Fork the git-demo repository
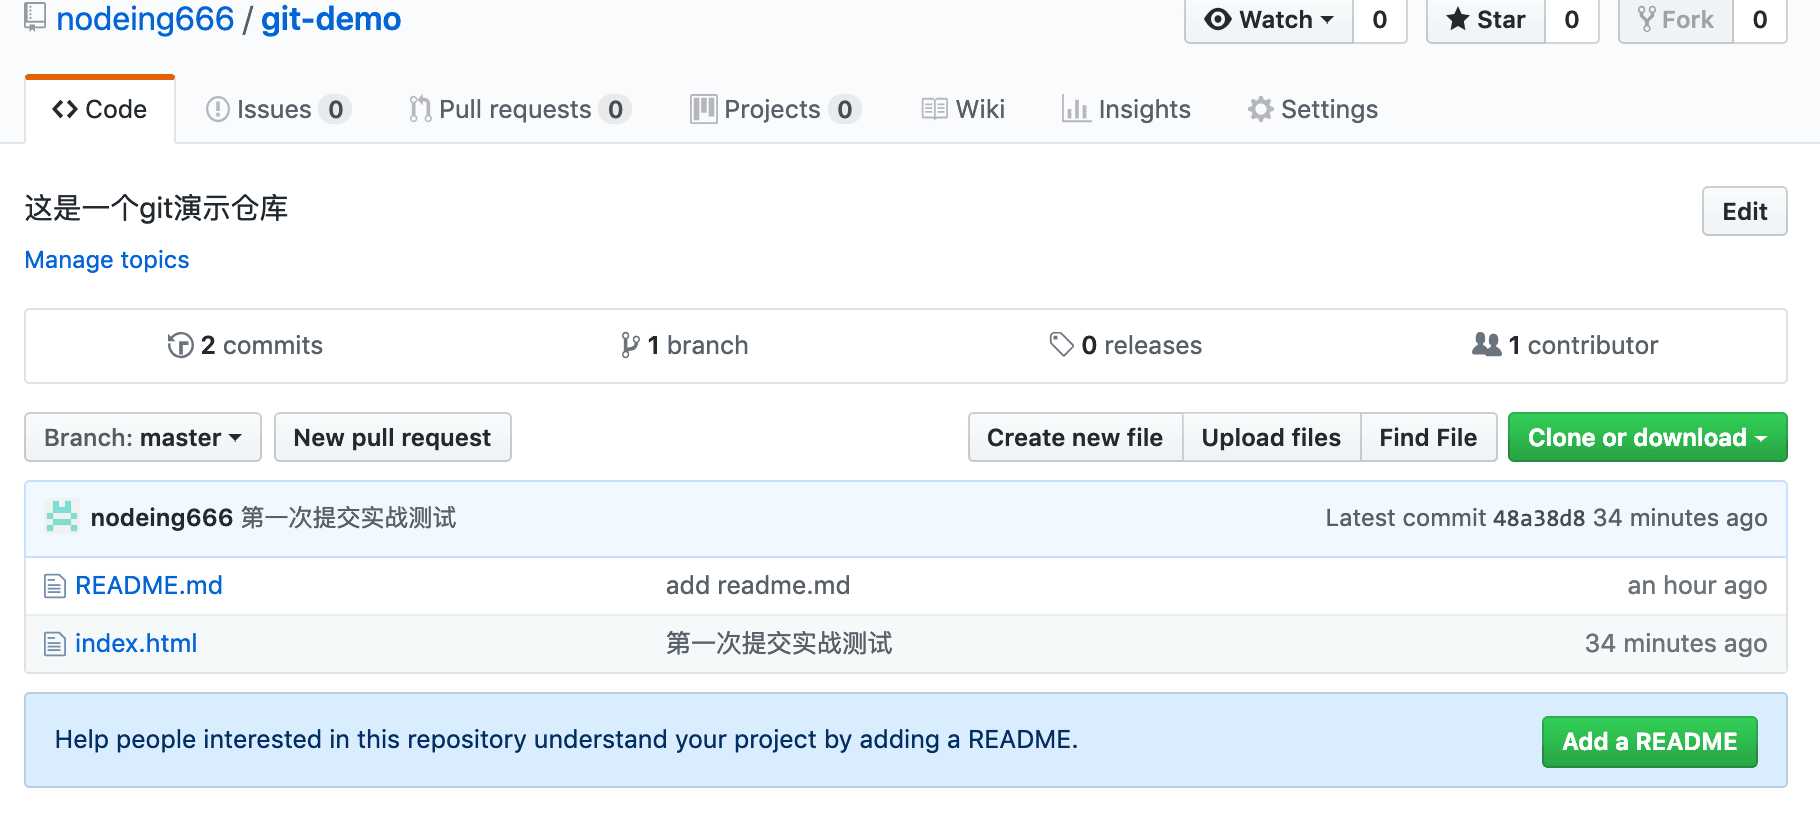 pyautogui.click(x=1675, y=20)
